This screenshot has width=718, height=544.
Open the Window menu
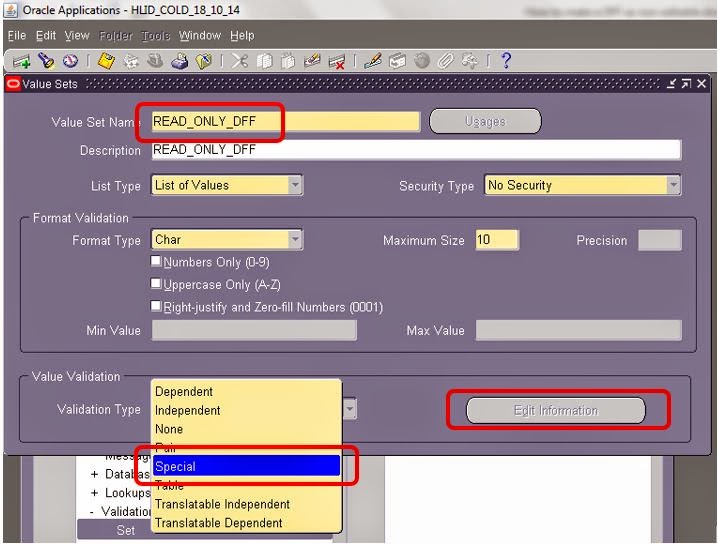200,35
